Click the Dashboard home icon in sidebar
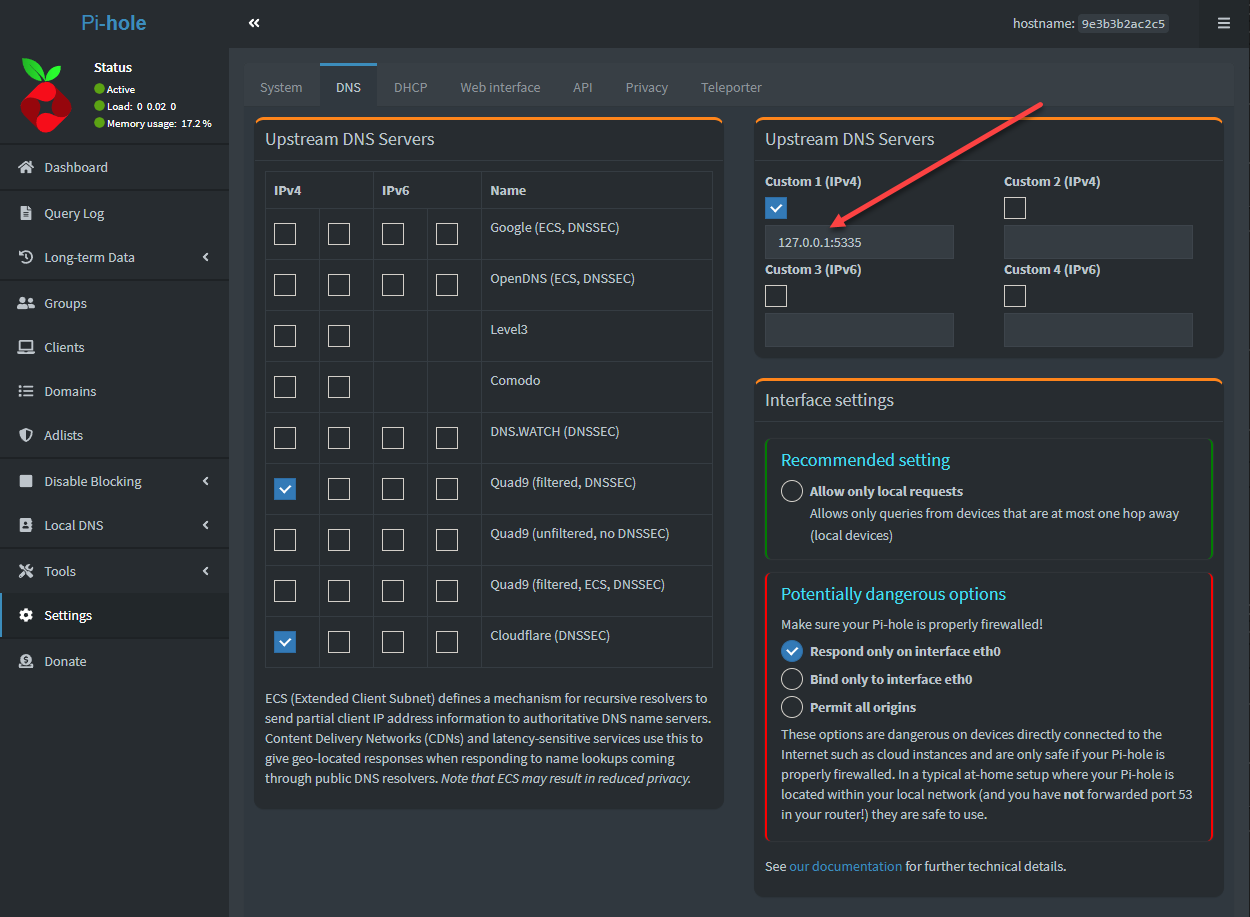Screen dimensions: 1250x917 (x=26, y=167)
